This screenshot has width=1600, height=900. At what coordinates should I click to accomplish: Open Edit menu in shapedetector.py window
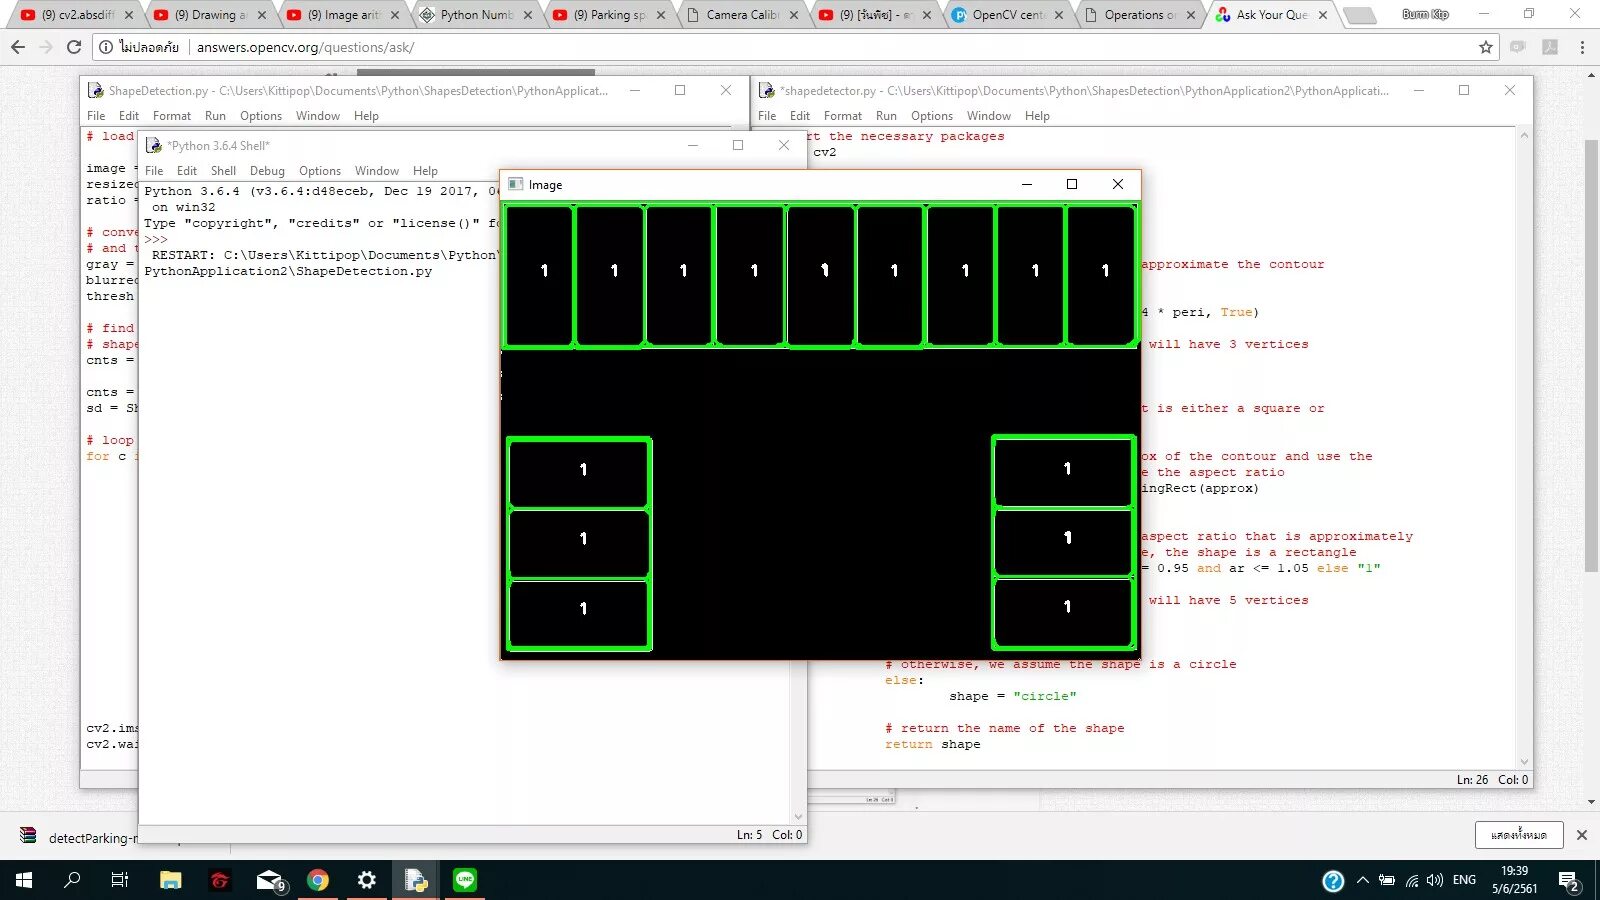click(x=800, y=116)
